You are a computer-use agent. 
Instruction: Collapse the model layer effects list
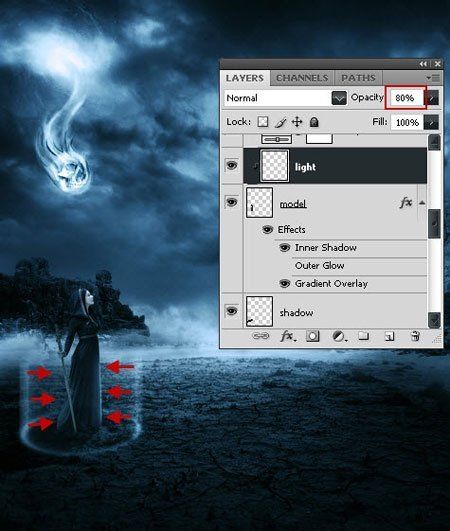(422, 203)
